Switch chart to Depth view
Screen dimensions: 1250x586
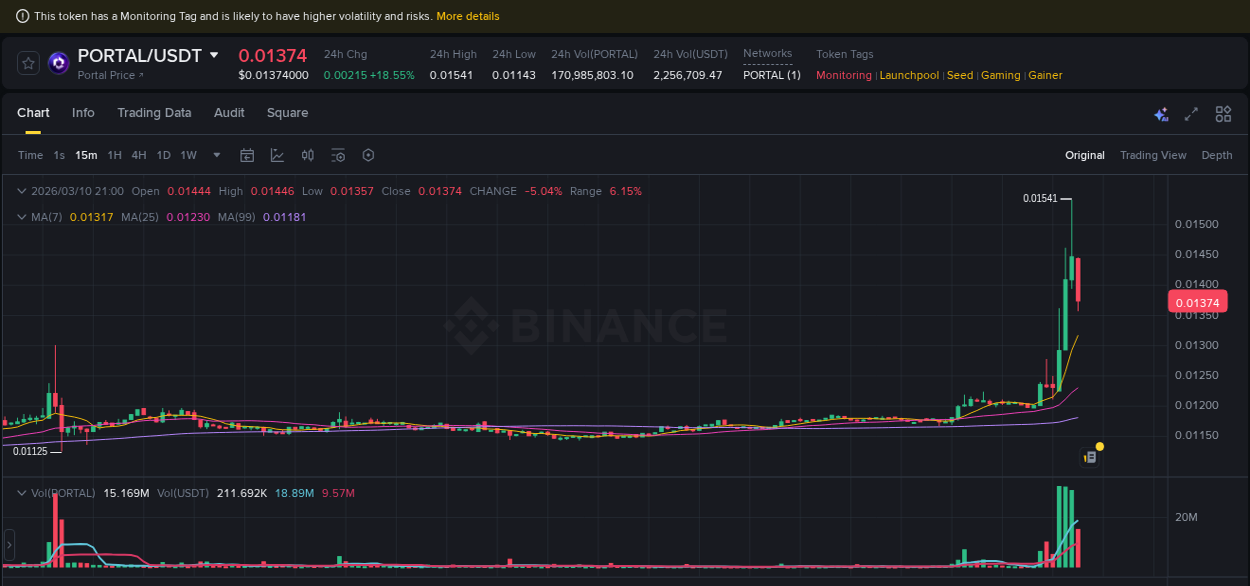coord(1217,155)
